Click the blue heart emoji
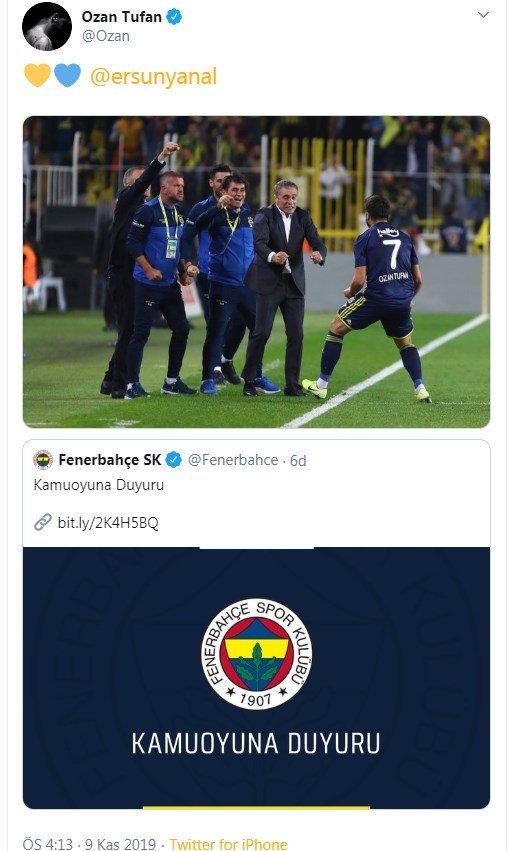This screenshot has height=851, width=507. (67, 75)
